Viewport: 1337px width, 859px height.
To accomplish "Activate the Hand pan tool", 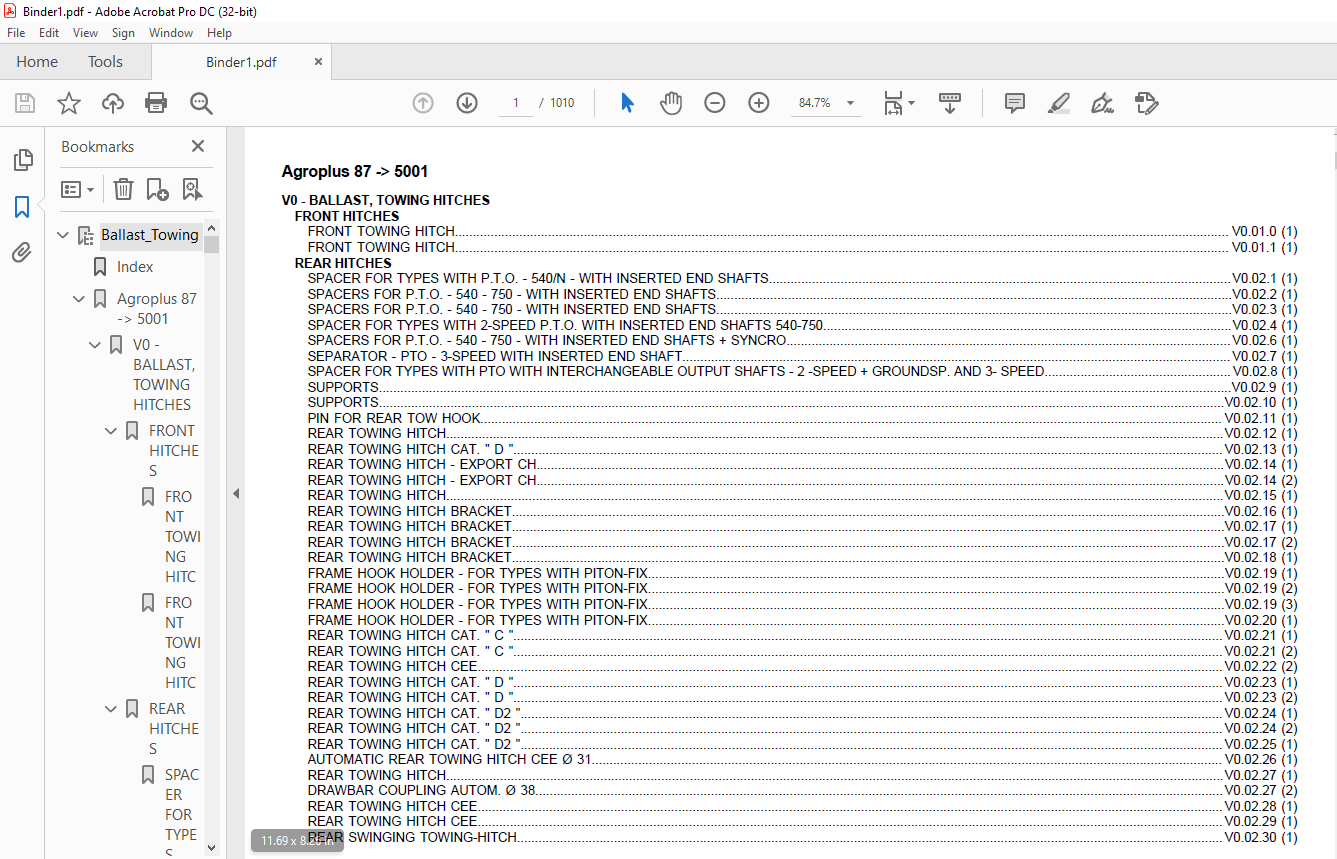I will (x=670, y=103).
